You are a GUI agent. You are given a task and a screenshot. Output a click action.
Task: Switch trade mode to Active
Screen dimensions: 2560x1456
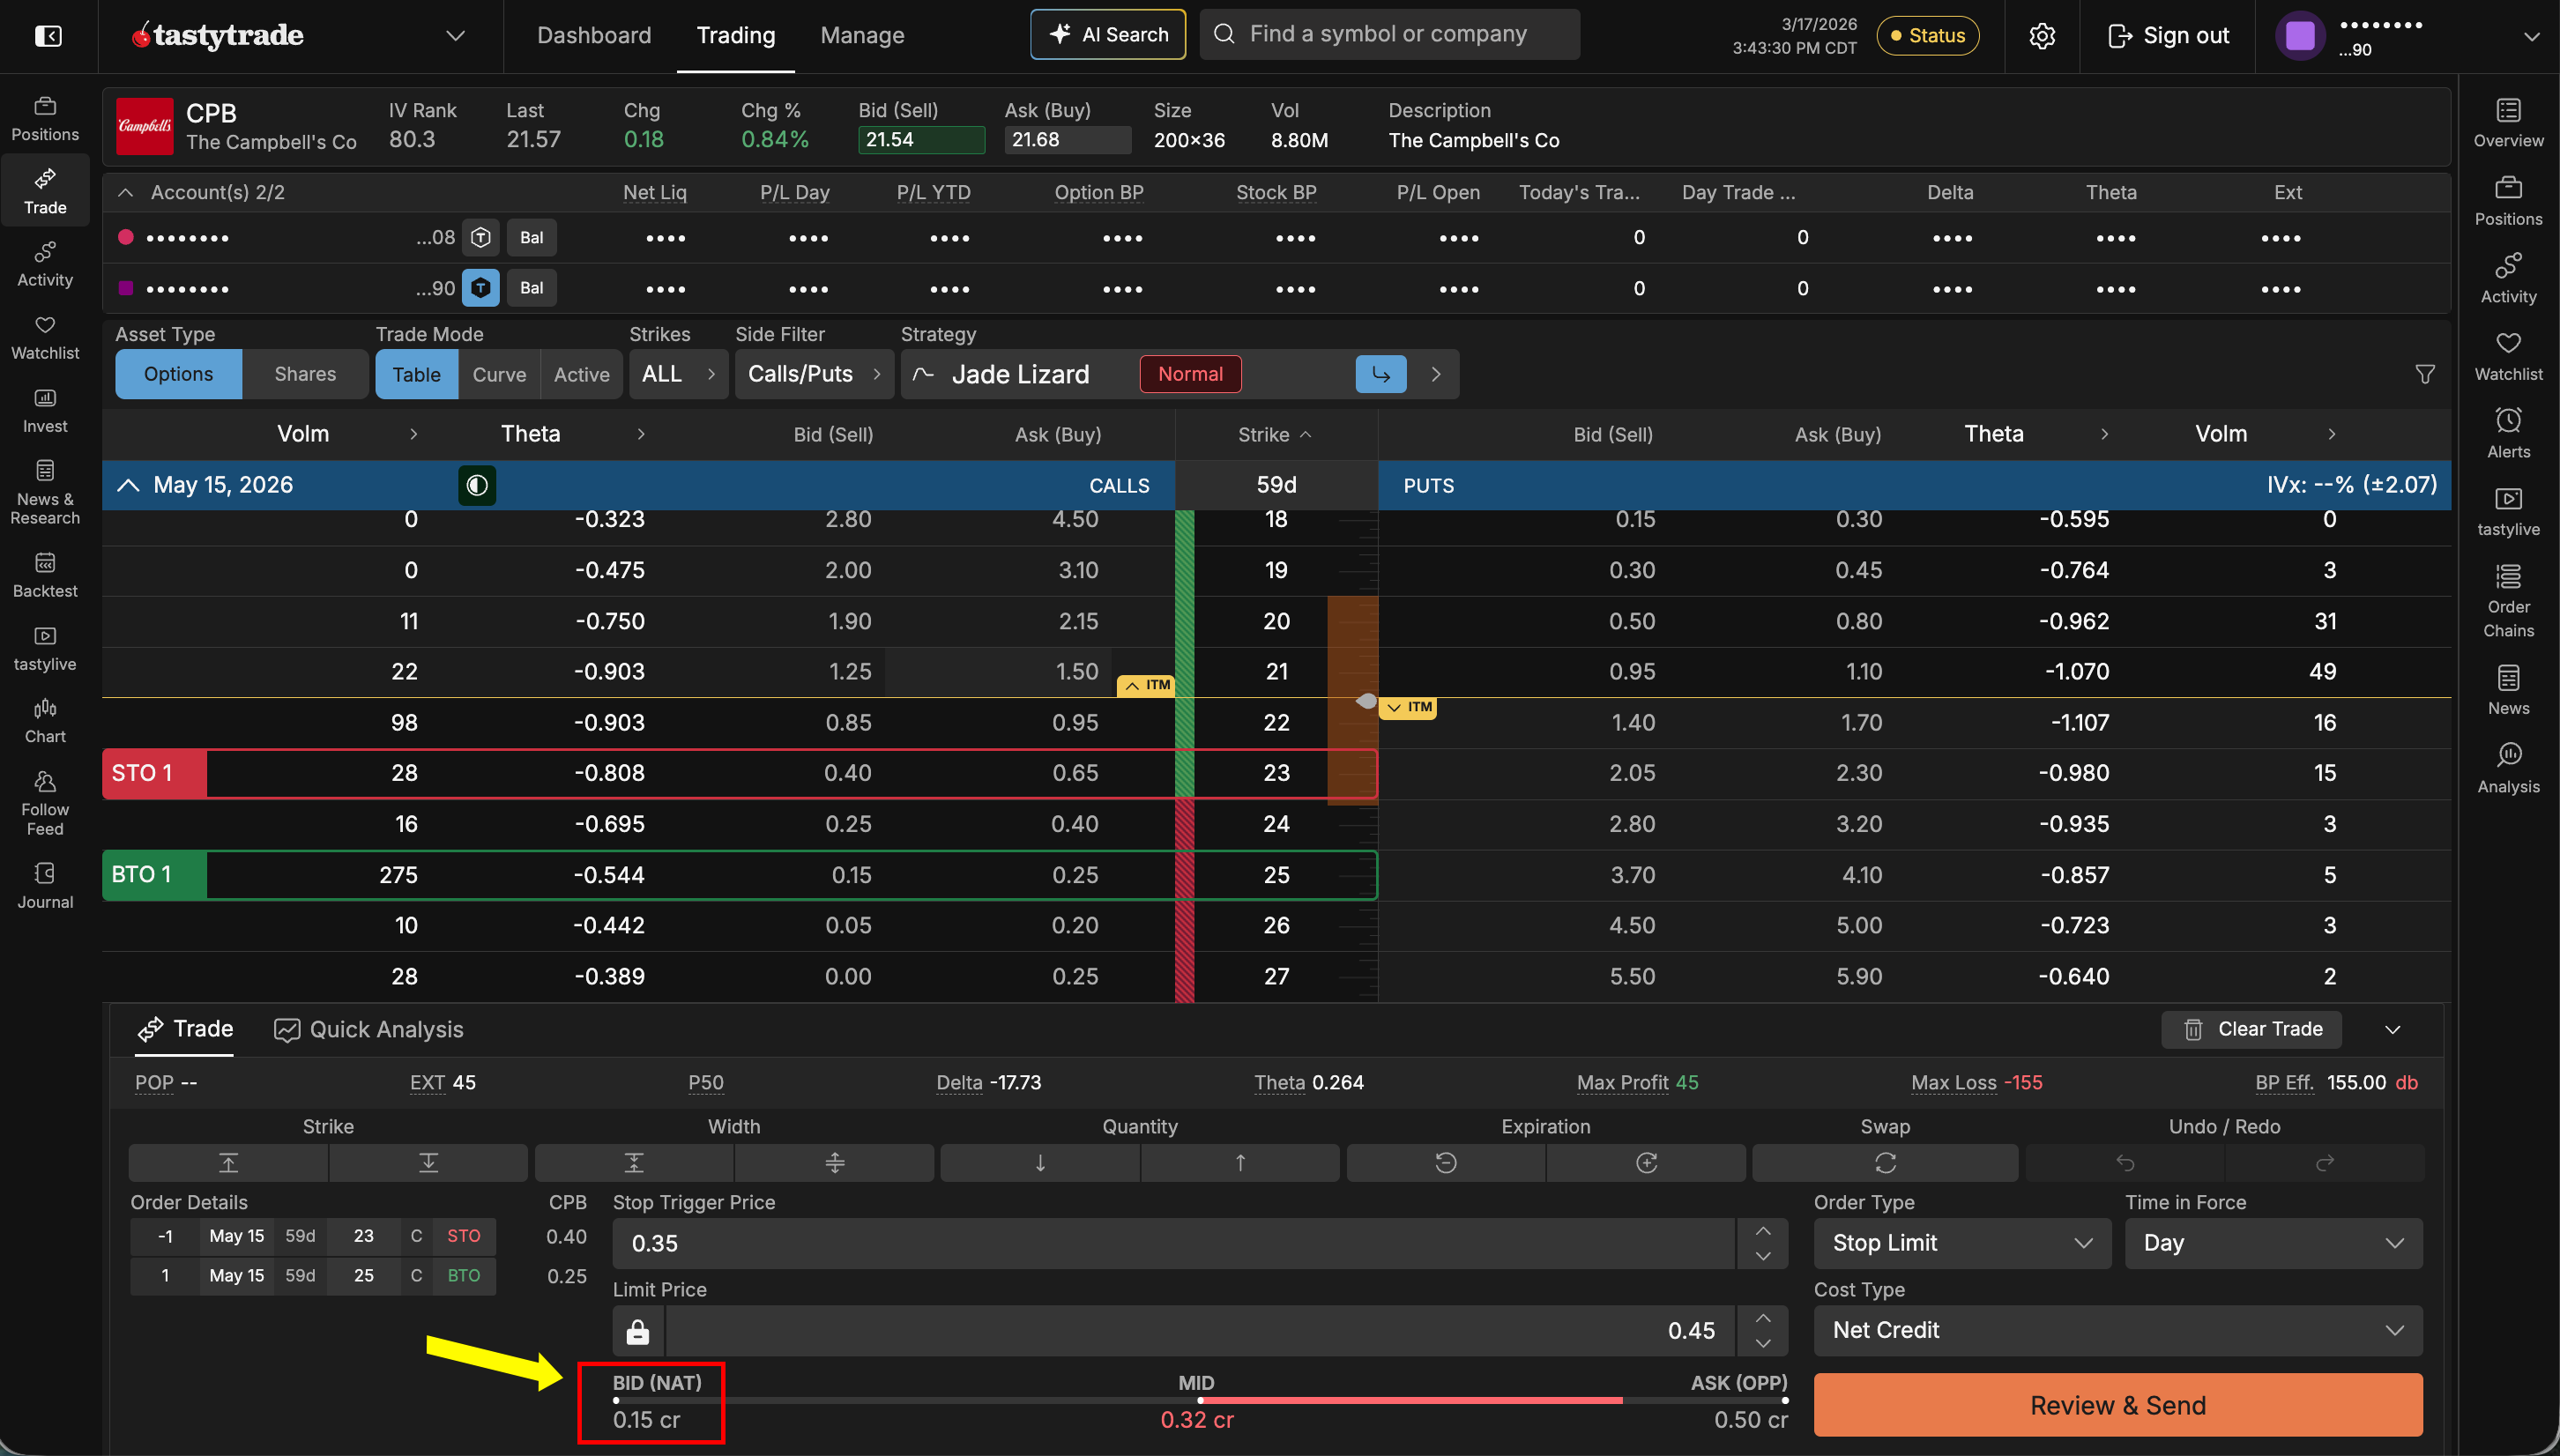point(581,374)
